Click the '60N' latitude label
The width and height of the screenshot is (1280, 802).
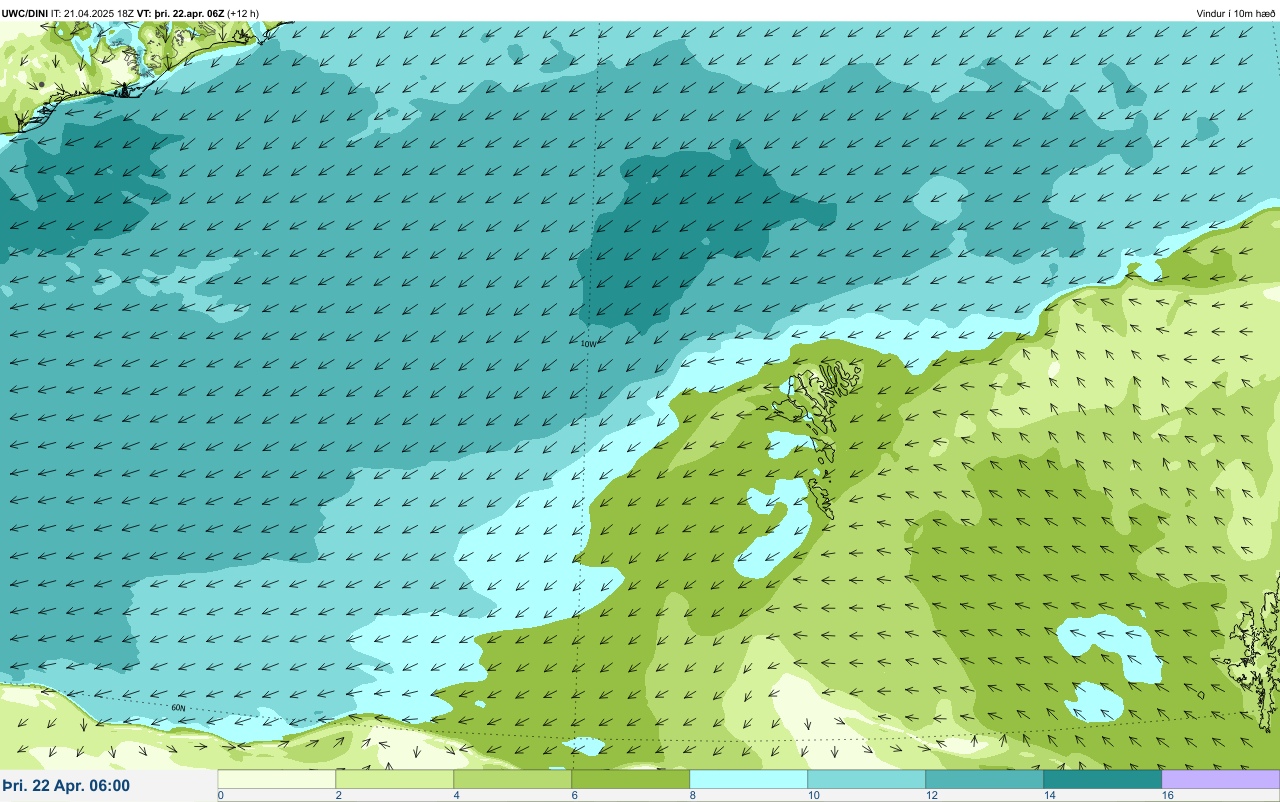pos(178,708)
